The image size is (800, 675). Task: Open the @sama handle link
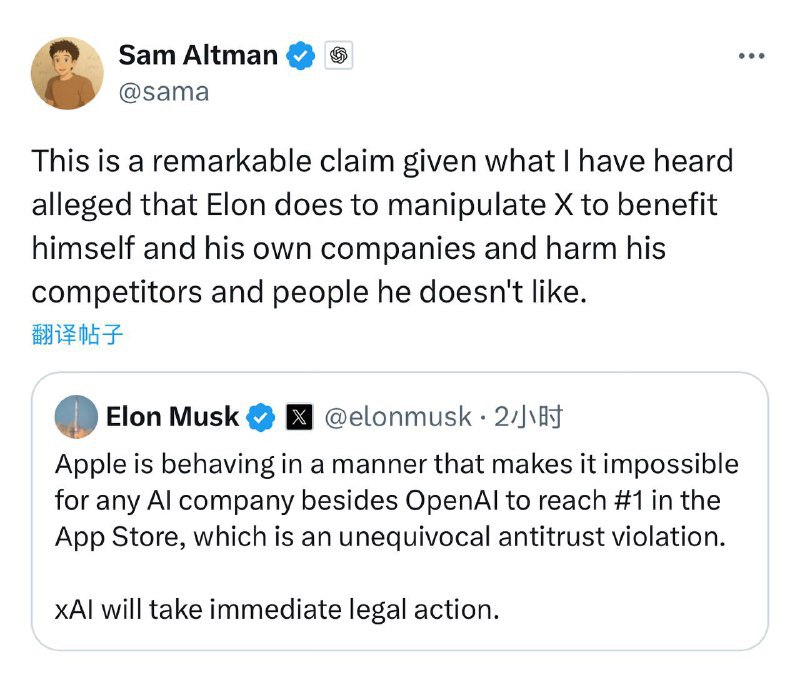pyautogui.click(x=163, y=92)
